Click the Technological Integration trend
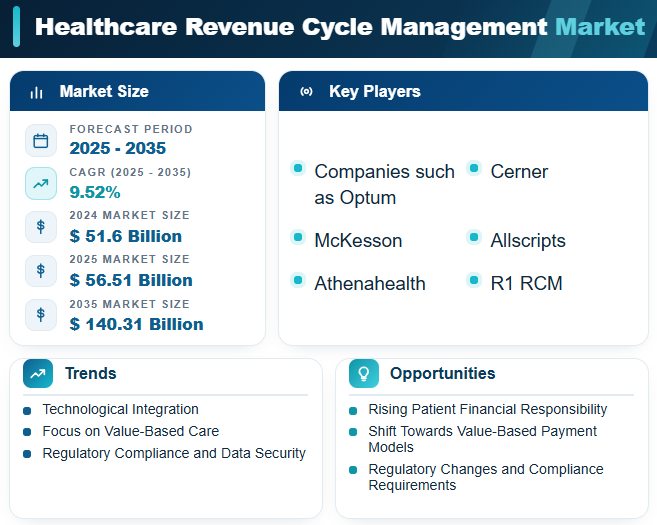The height and width of the screenshot is (525, 657). pos(120,409)
